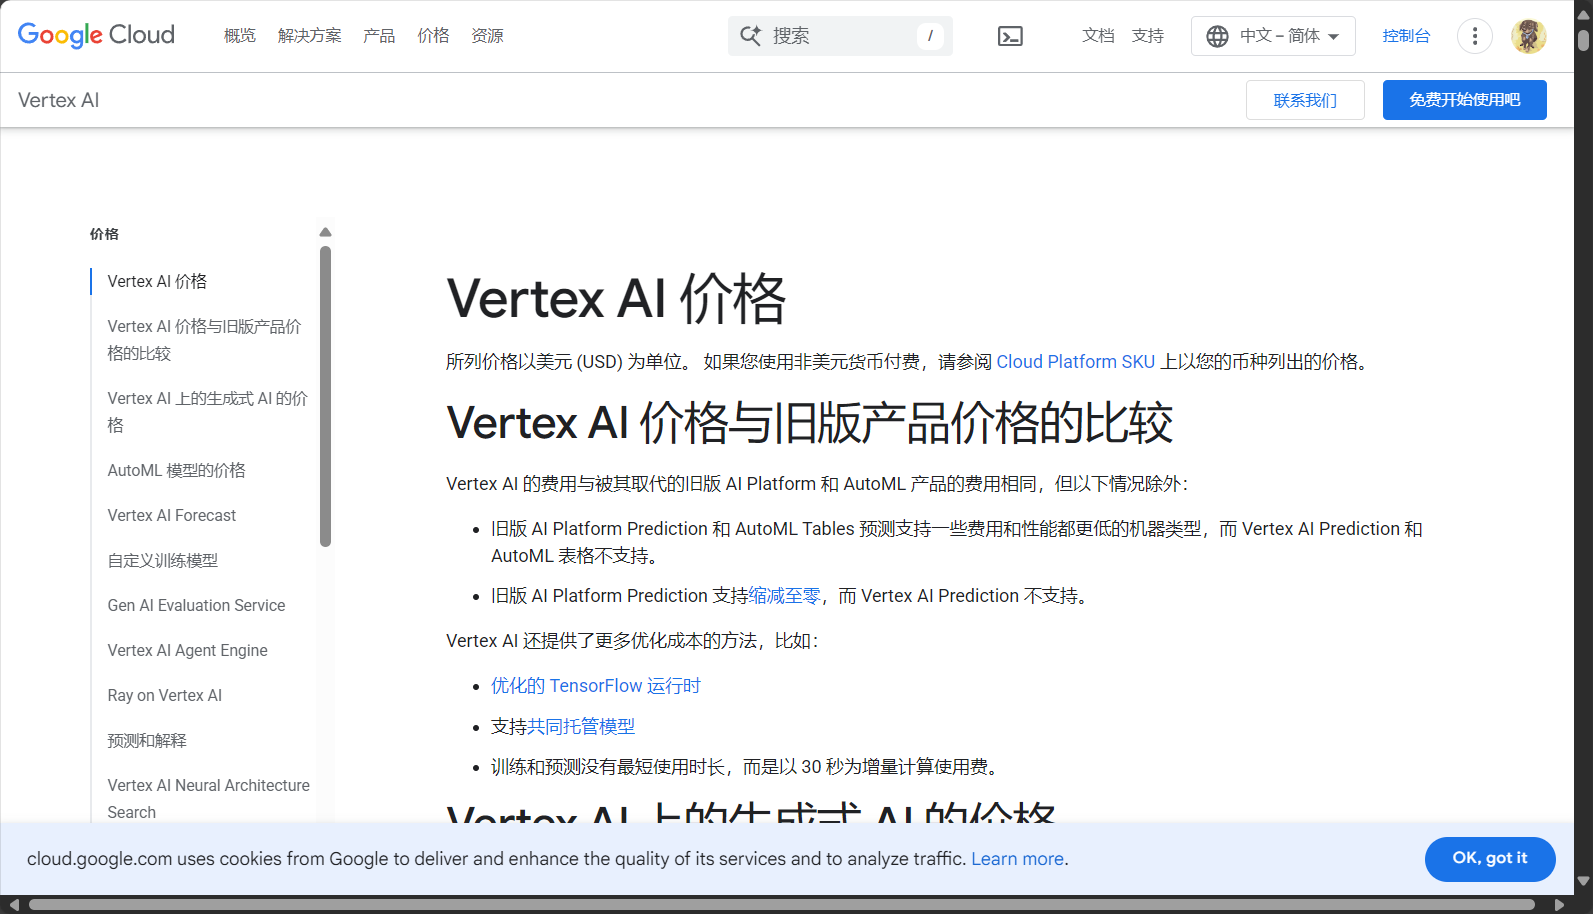
Task: Open the 支持 support link
Action: point(1148,36)
